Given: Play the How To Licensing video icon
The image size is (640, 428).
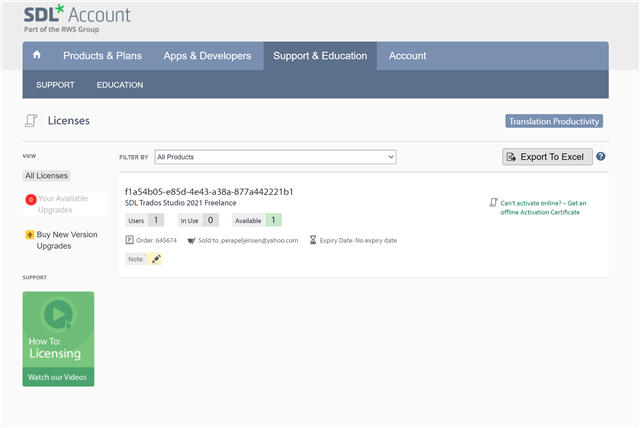Looking at the screenshot, I should 58,314.
